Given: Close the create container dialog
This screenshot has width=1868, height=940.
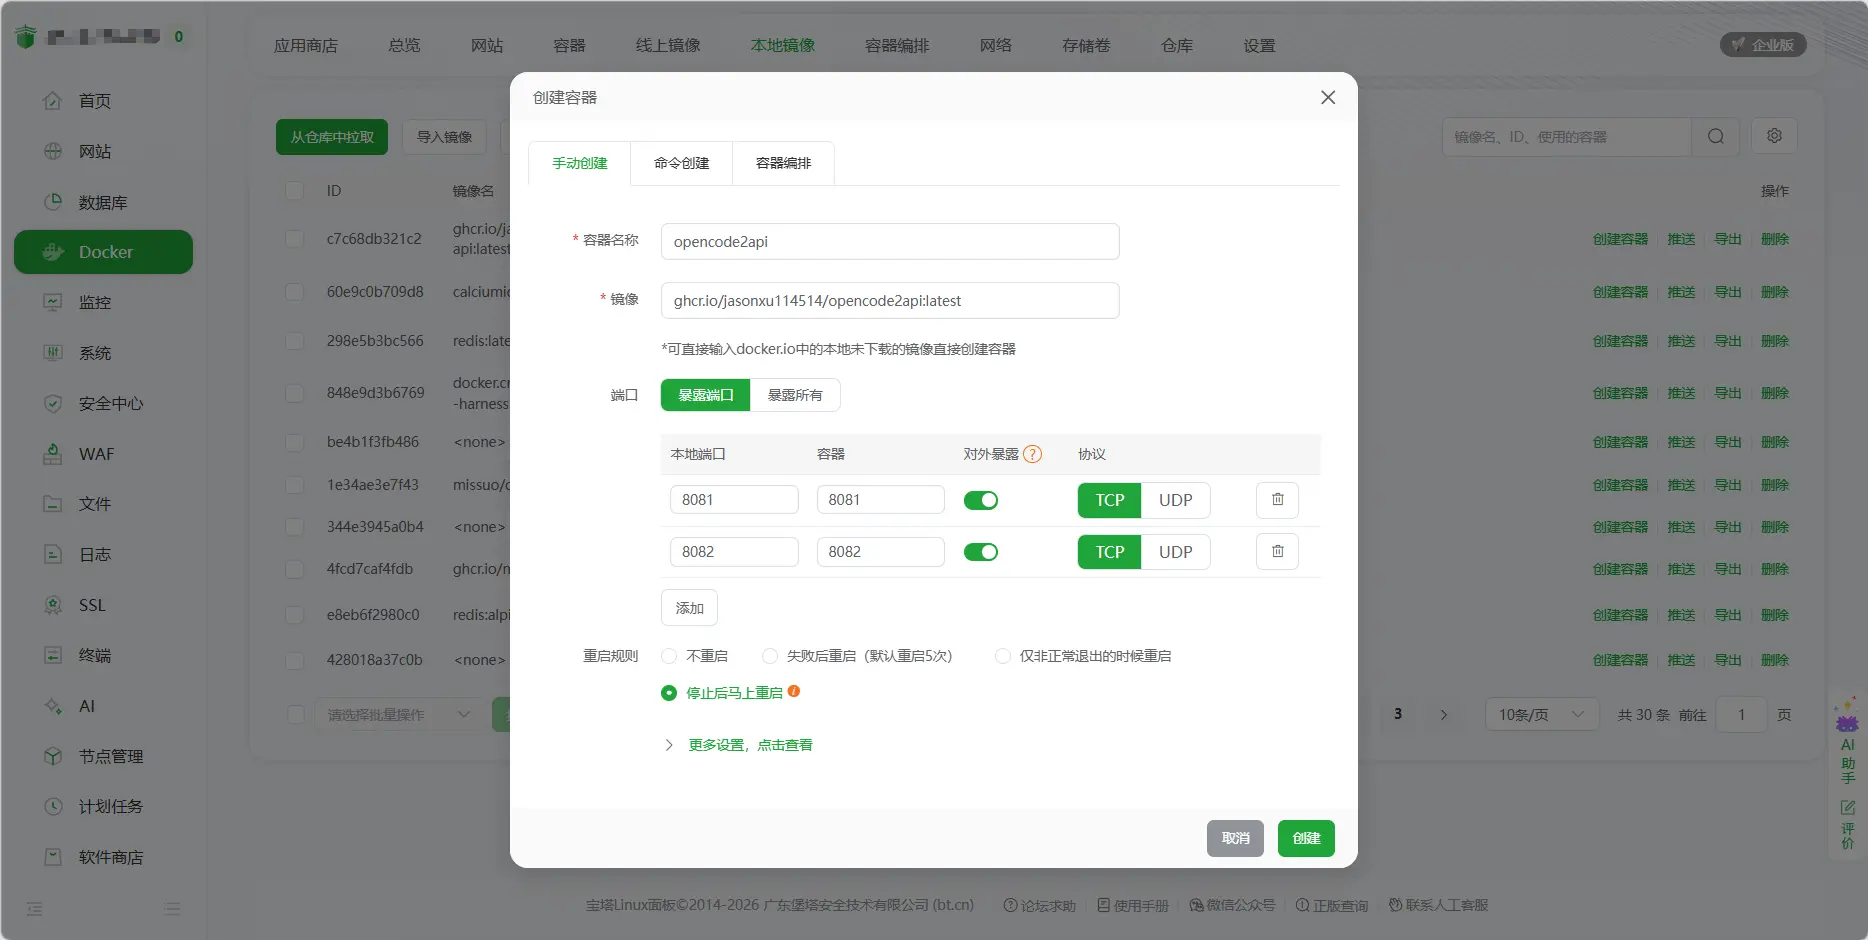Looking at the screenshot, I should tap(1328, 97).
